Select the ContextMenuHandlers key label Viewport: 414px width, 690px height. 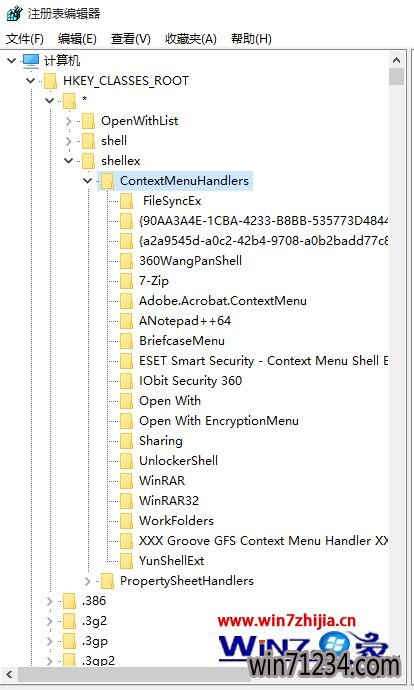pyautogui.click(x=184, y=181)
